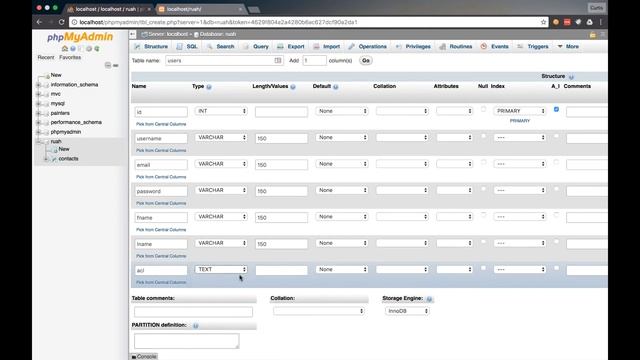The height and width of the screenshot is (360, 640).
Task: Toggle the Null checkbox for lname column
Action: pyautogui.click(x=483, y=242)
